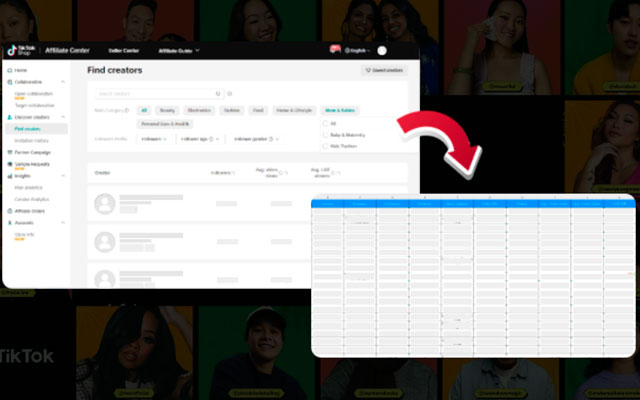
Task: Click the Discover creators sidebar icon
Action: click(10, 117)
